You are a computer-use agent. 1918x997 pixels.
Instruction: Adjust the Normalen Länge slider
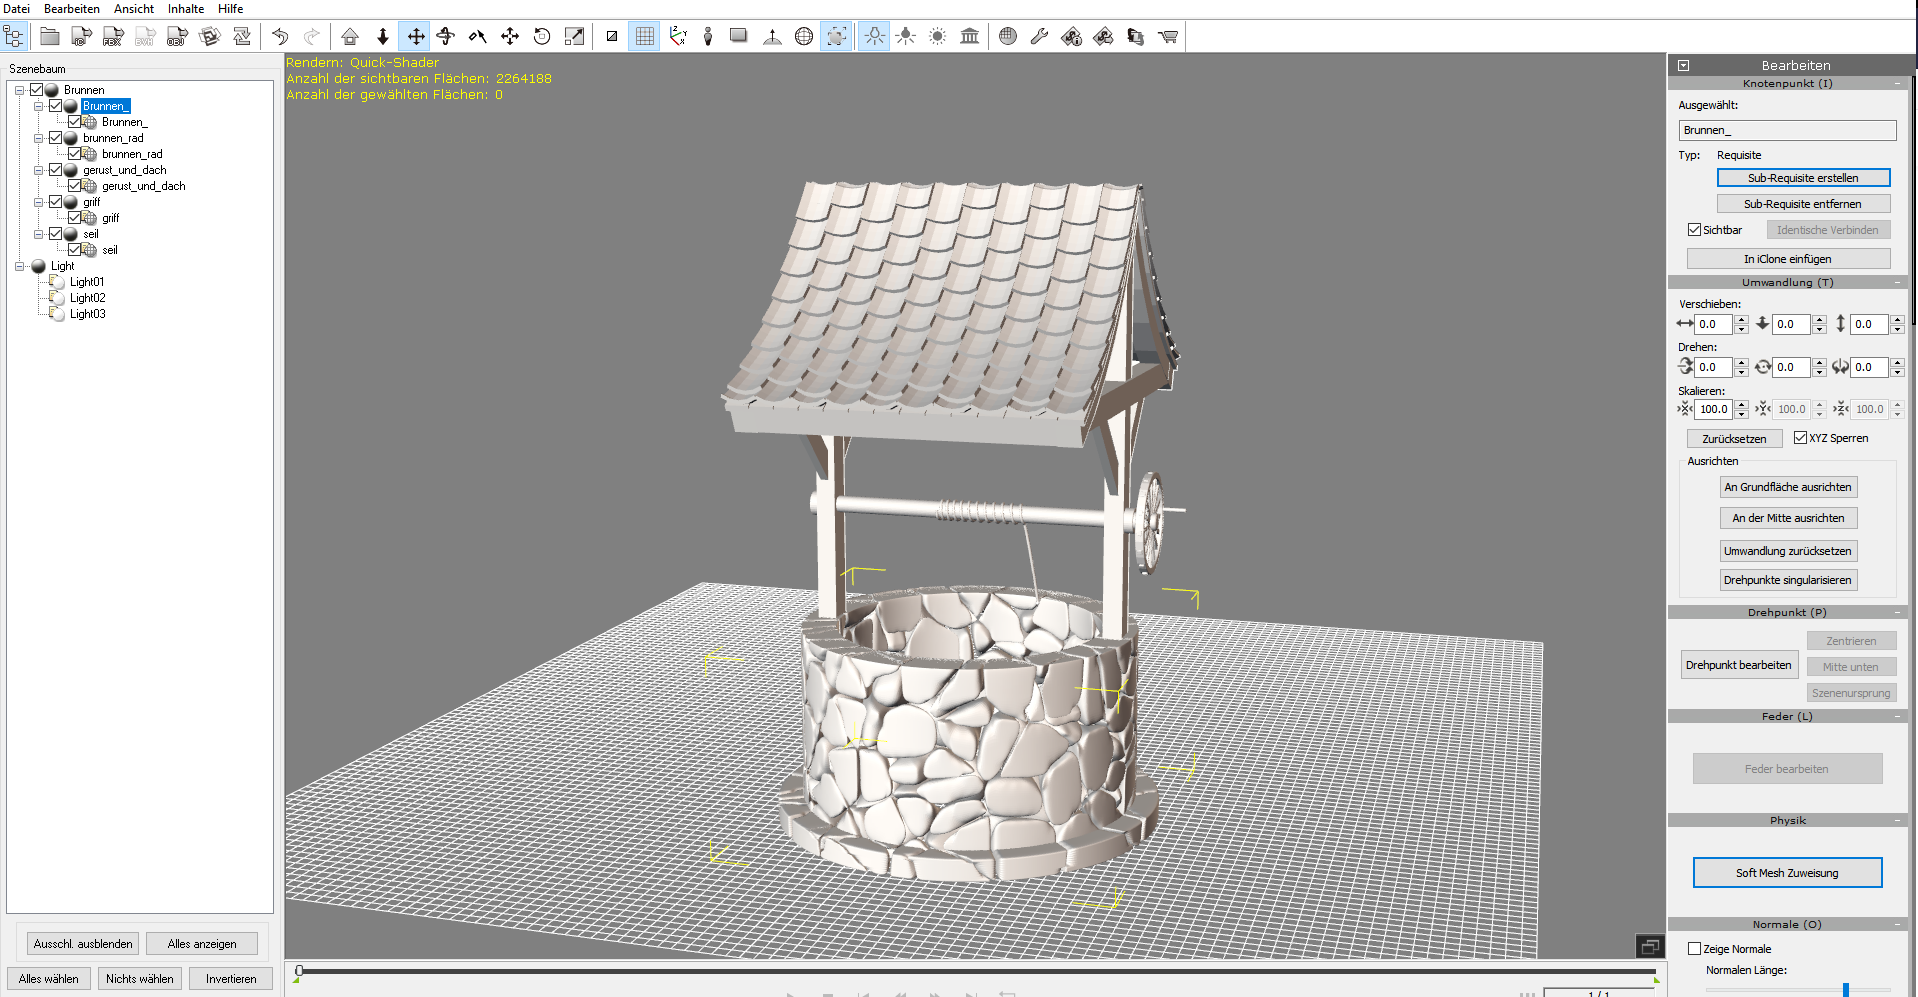tap(1845, 989)
